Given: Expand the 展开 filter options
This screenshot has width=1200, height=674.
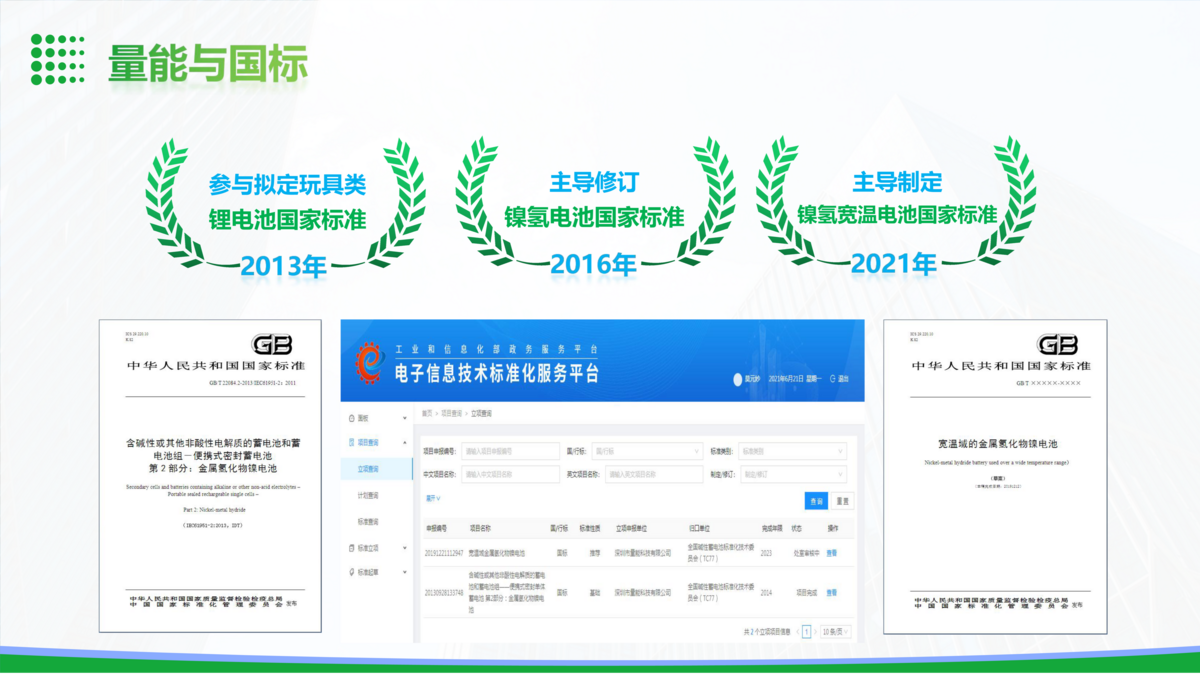Looking at the screenshot, I should coord(433,498).
